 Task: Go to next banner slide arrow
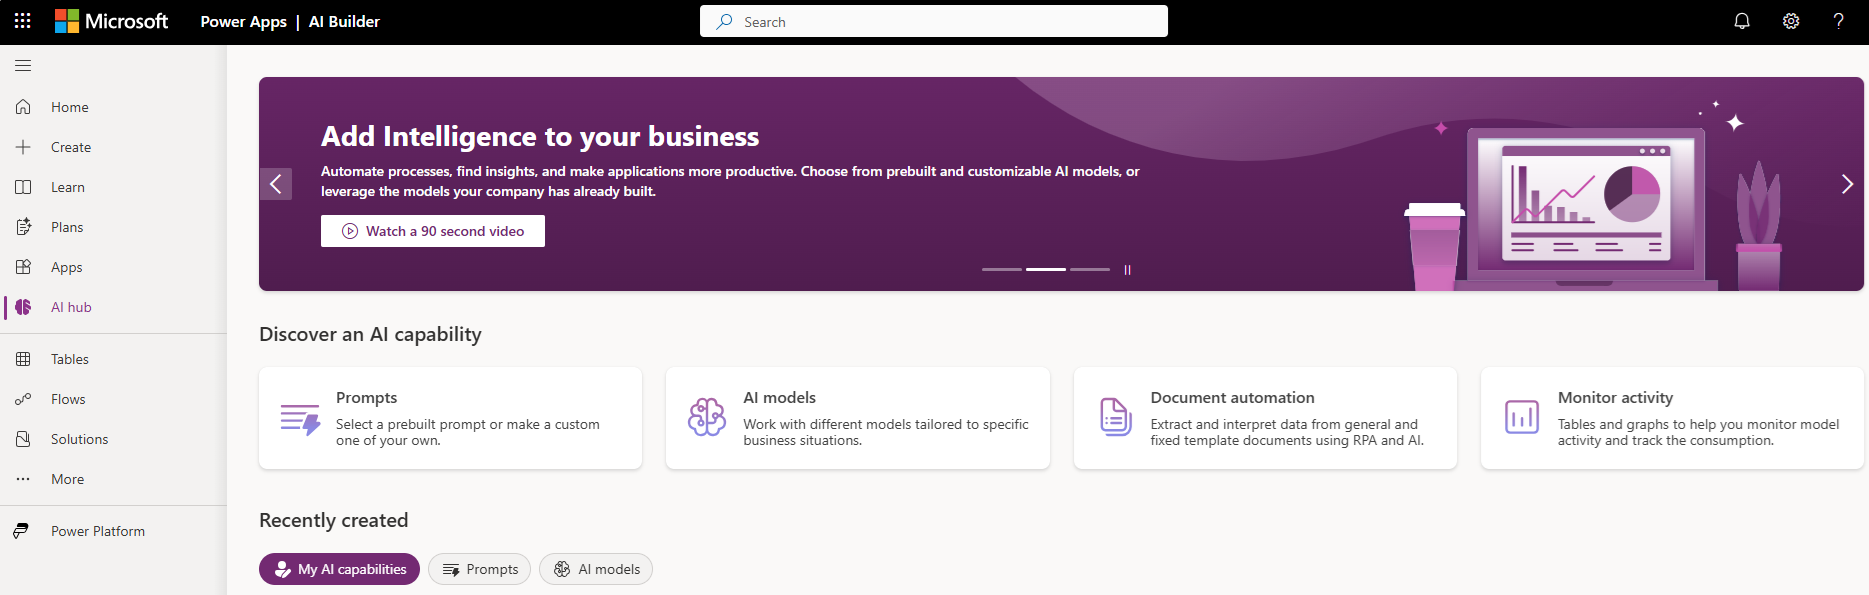[1847, 184]
